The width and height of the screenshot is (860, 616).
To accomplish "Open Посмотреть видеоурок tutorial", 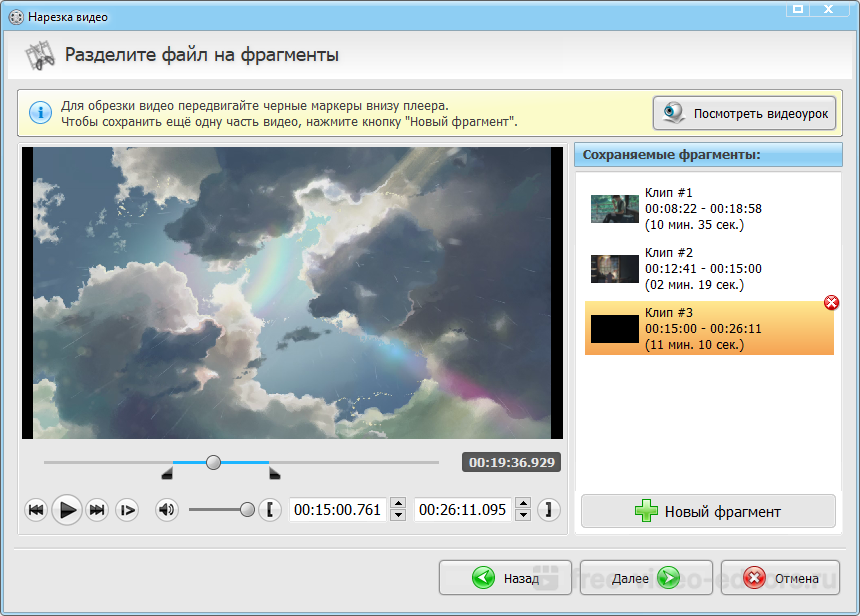I will (x=745, y=113).
